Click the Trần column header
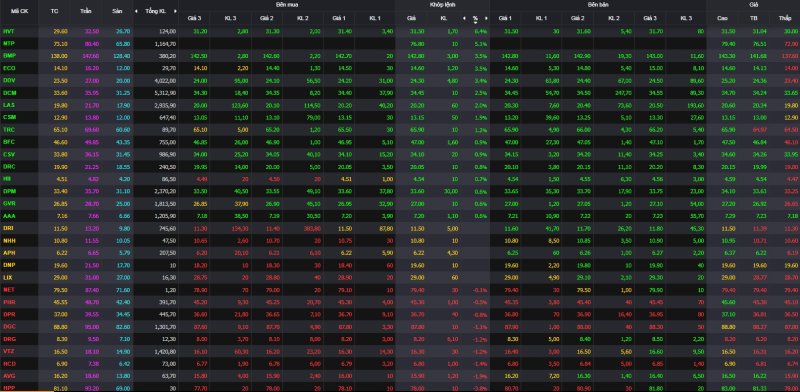Image resolution: width=800 pixels, height=392 pixels. tap(86, 11)
